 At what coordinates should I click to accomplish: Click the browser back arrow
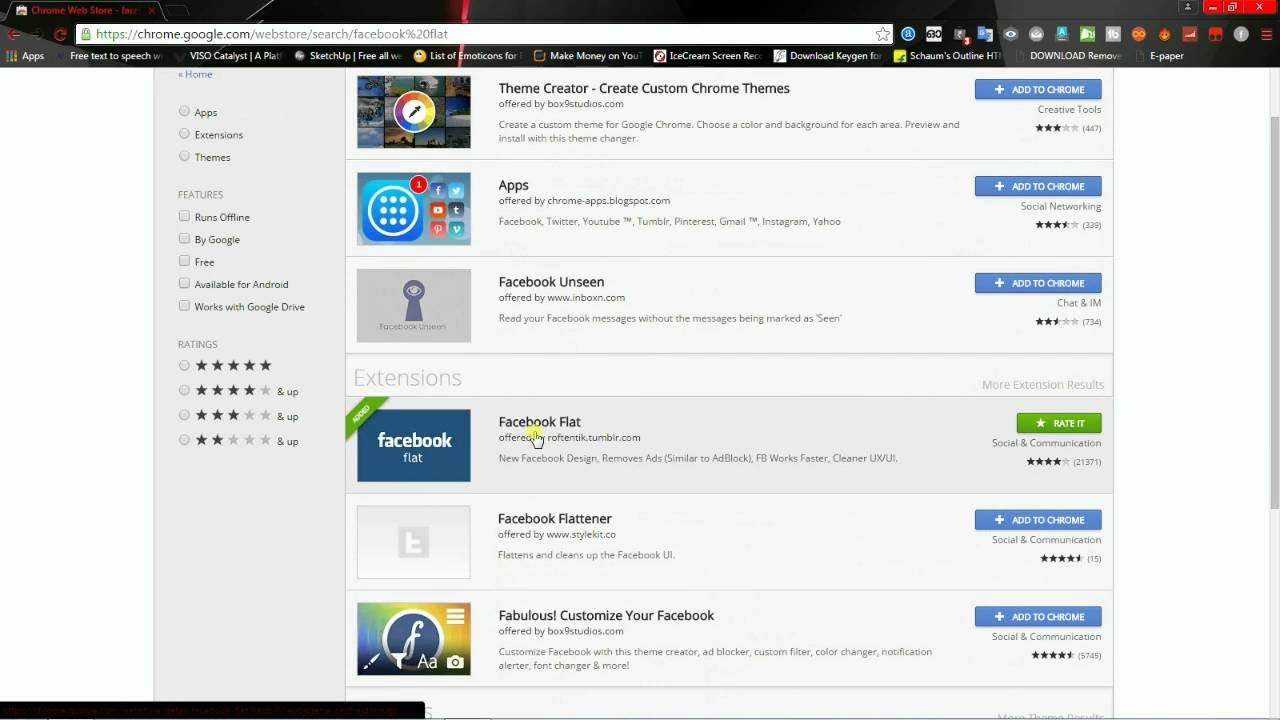14,33
